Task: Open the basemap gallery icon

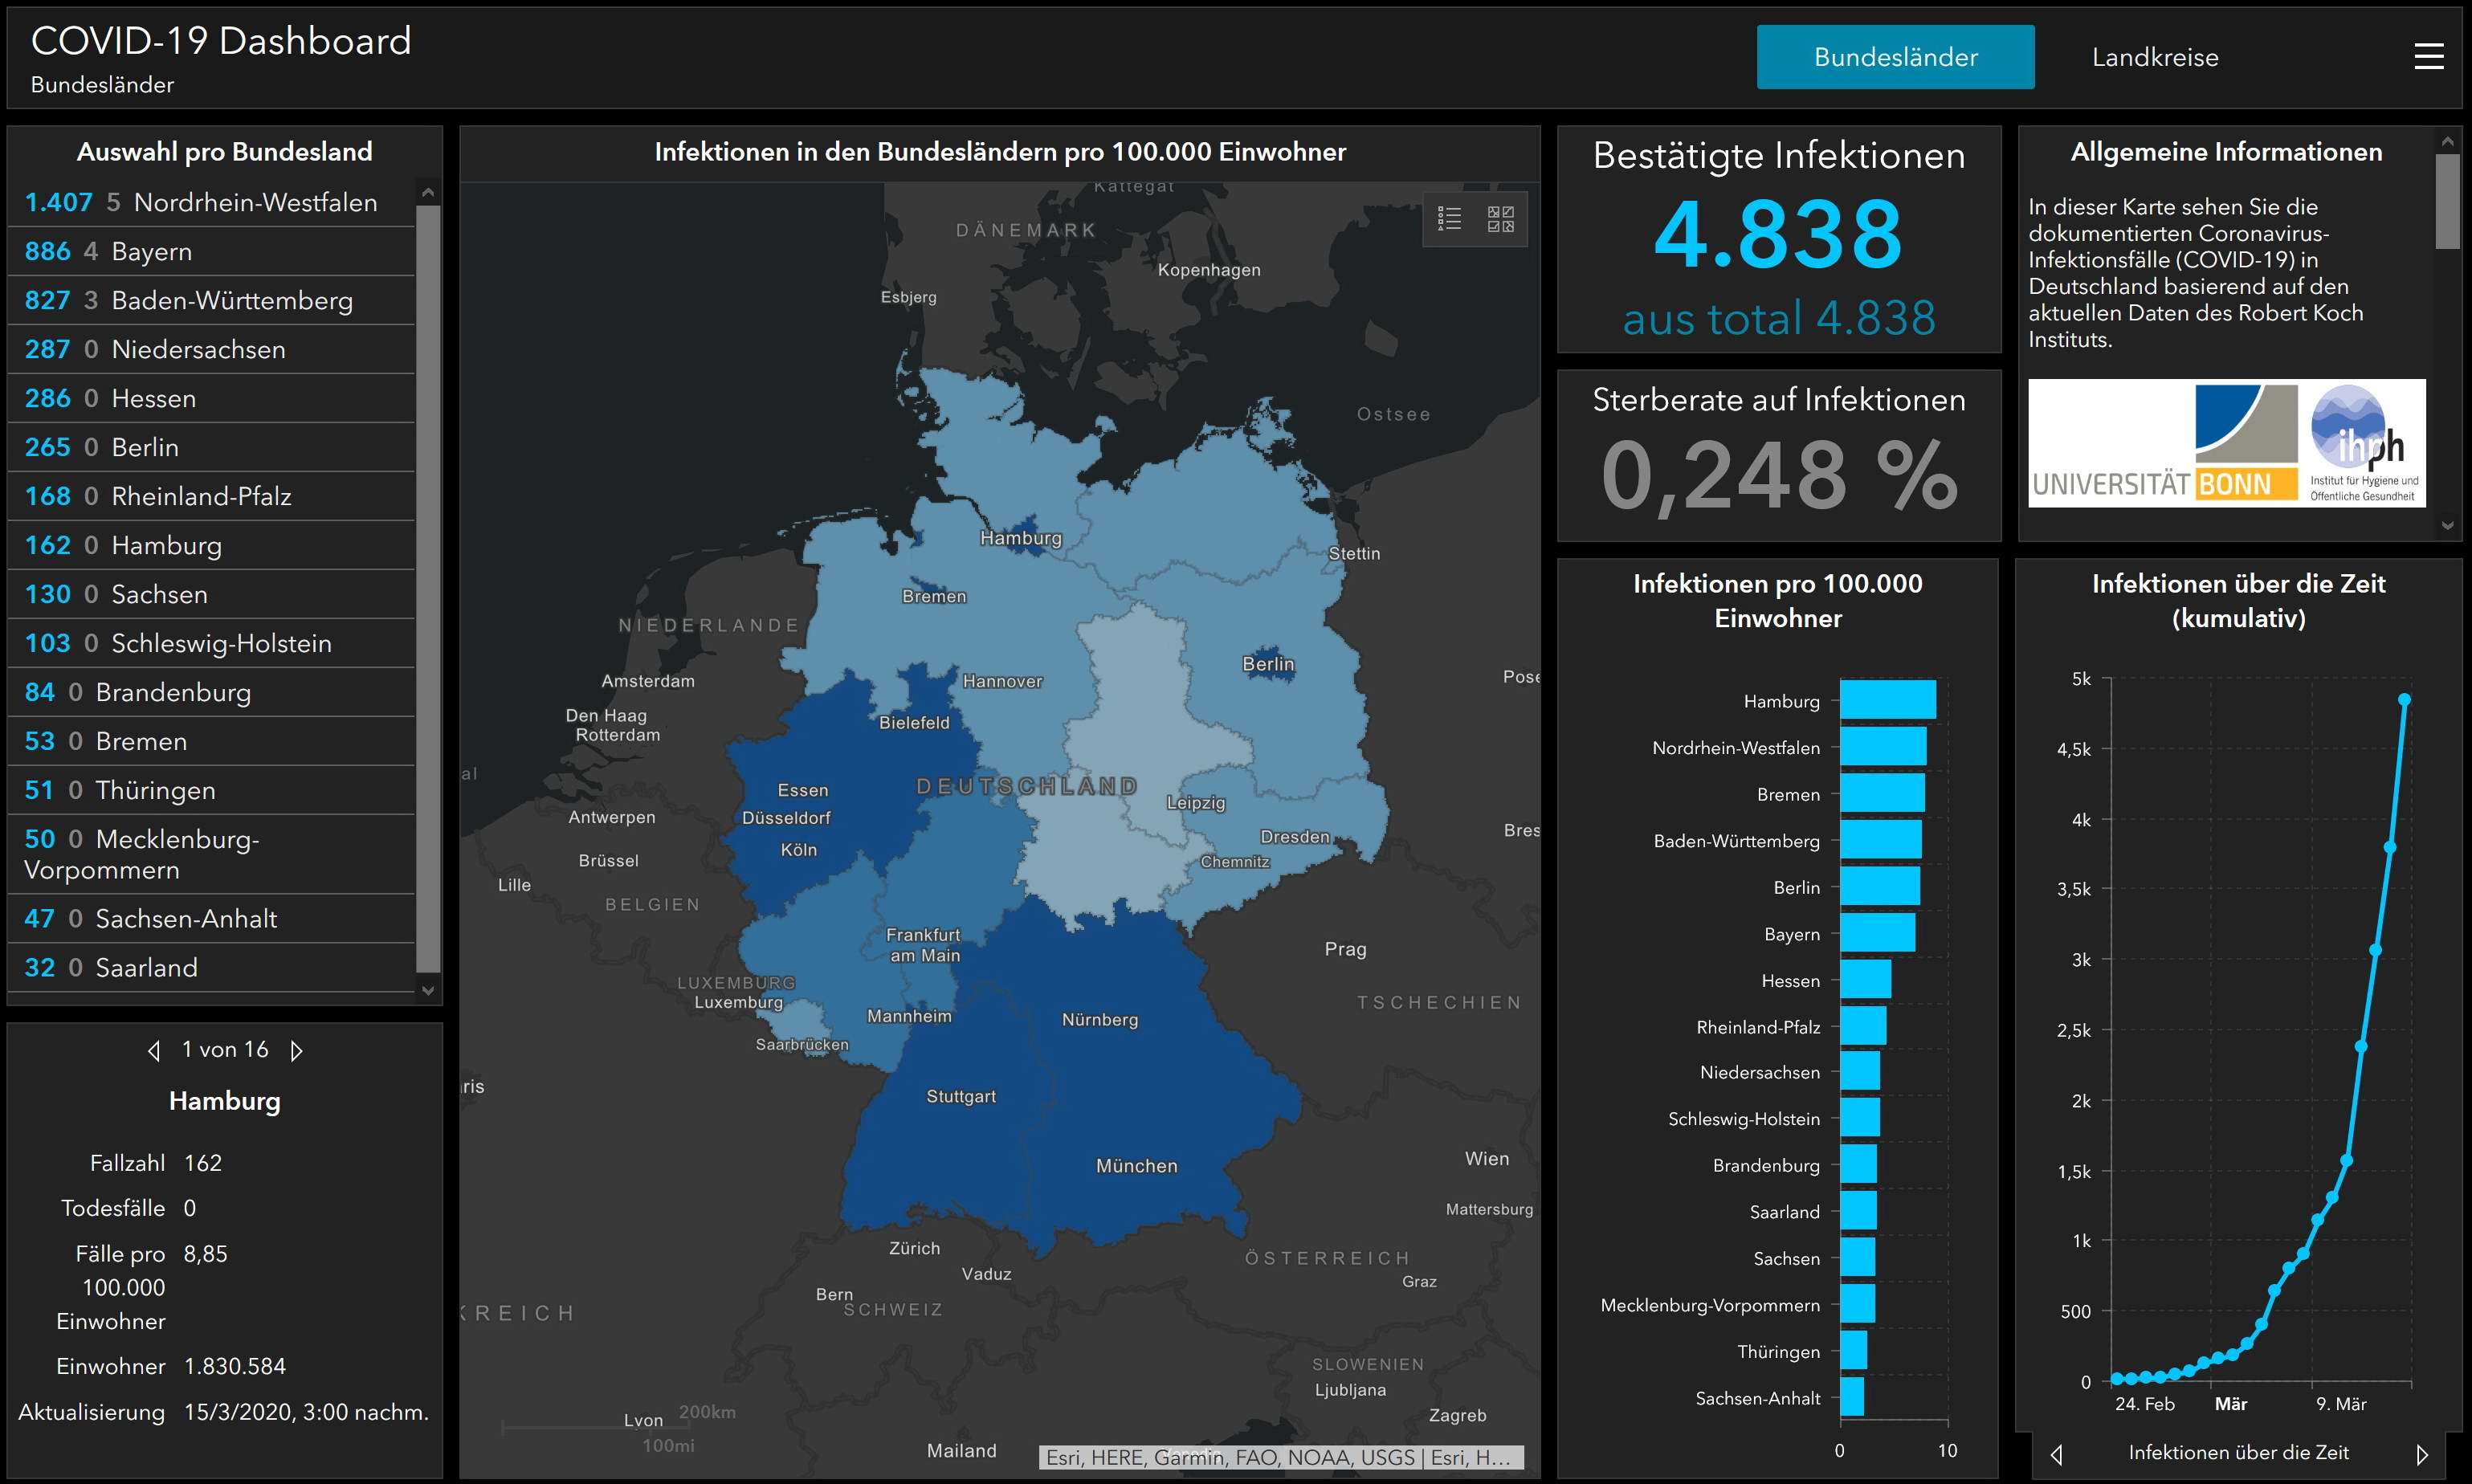Action: pos(1500,219)
